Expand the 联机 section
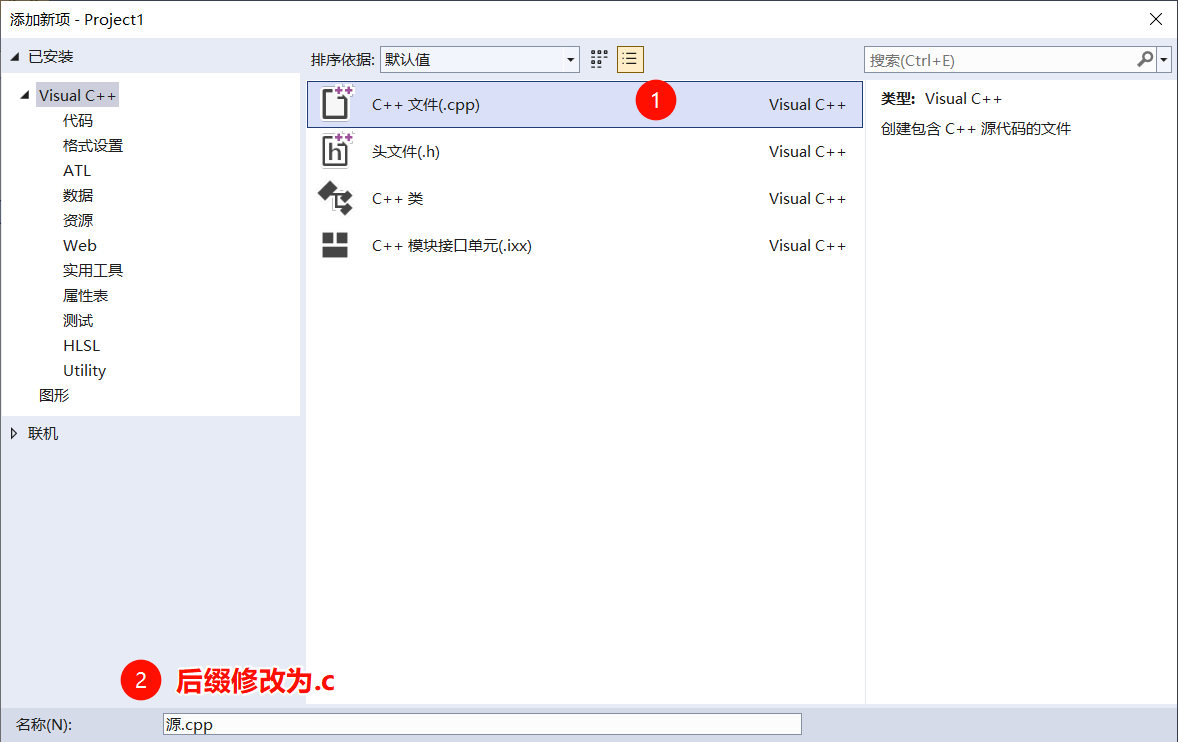This screenshot has height=742, width=1178. pyautogui.click(x=14, y=433)
